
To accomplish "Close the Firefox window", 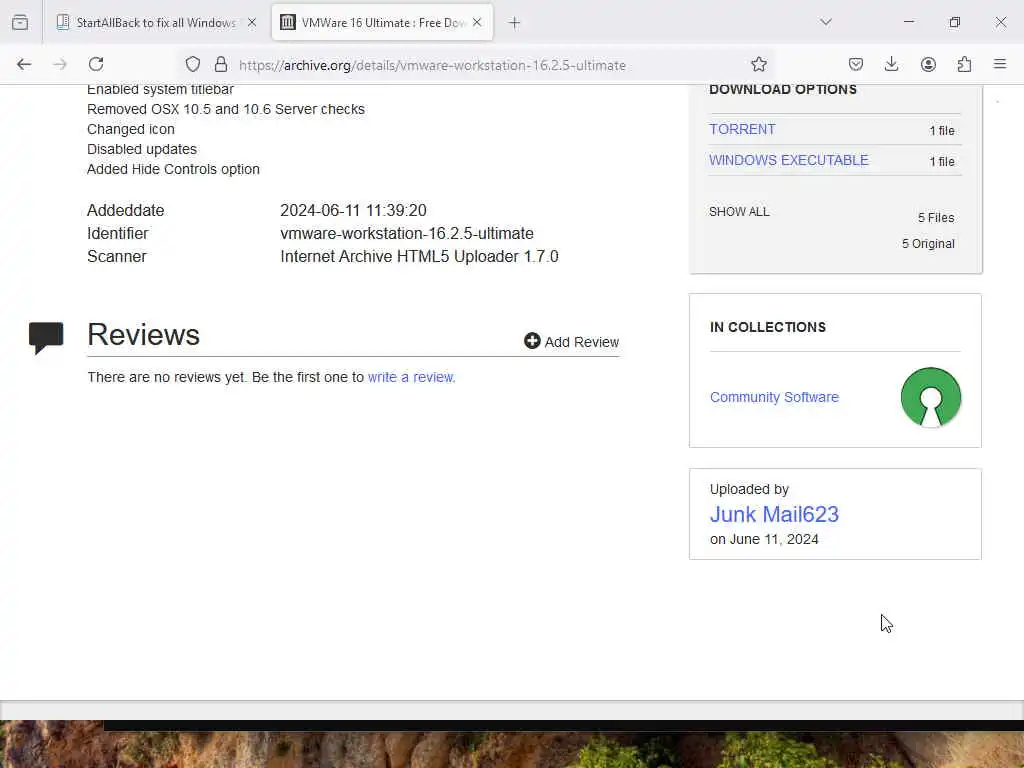I will pyautogui.click(x=1000, y=22).
